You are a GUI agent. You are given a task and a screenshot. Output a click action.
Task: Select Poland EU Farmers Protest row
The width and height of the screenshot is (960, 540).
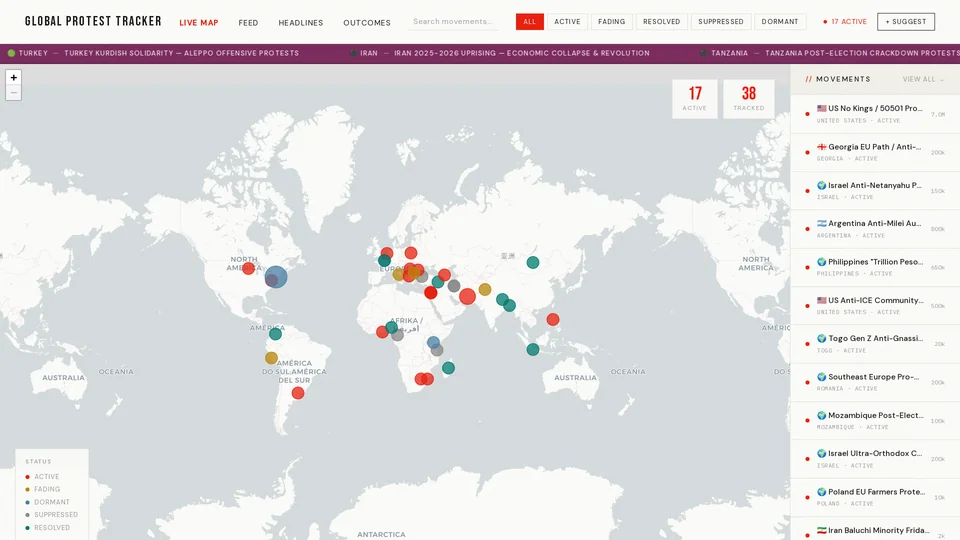[875, 497]
